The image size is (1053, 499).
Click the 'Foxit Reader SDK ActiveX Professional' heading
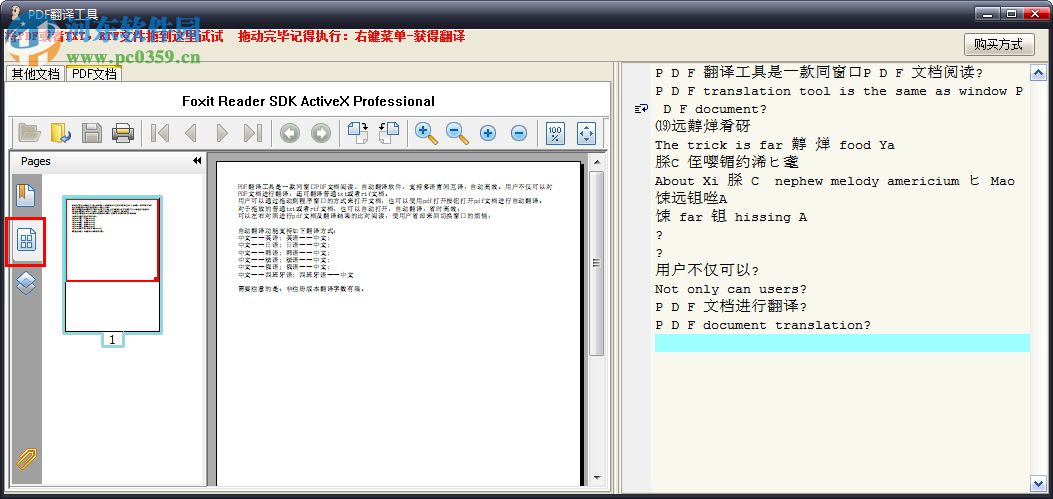(x=308, y=101)
